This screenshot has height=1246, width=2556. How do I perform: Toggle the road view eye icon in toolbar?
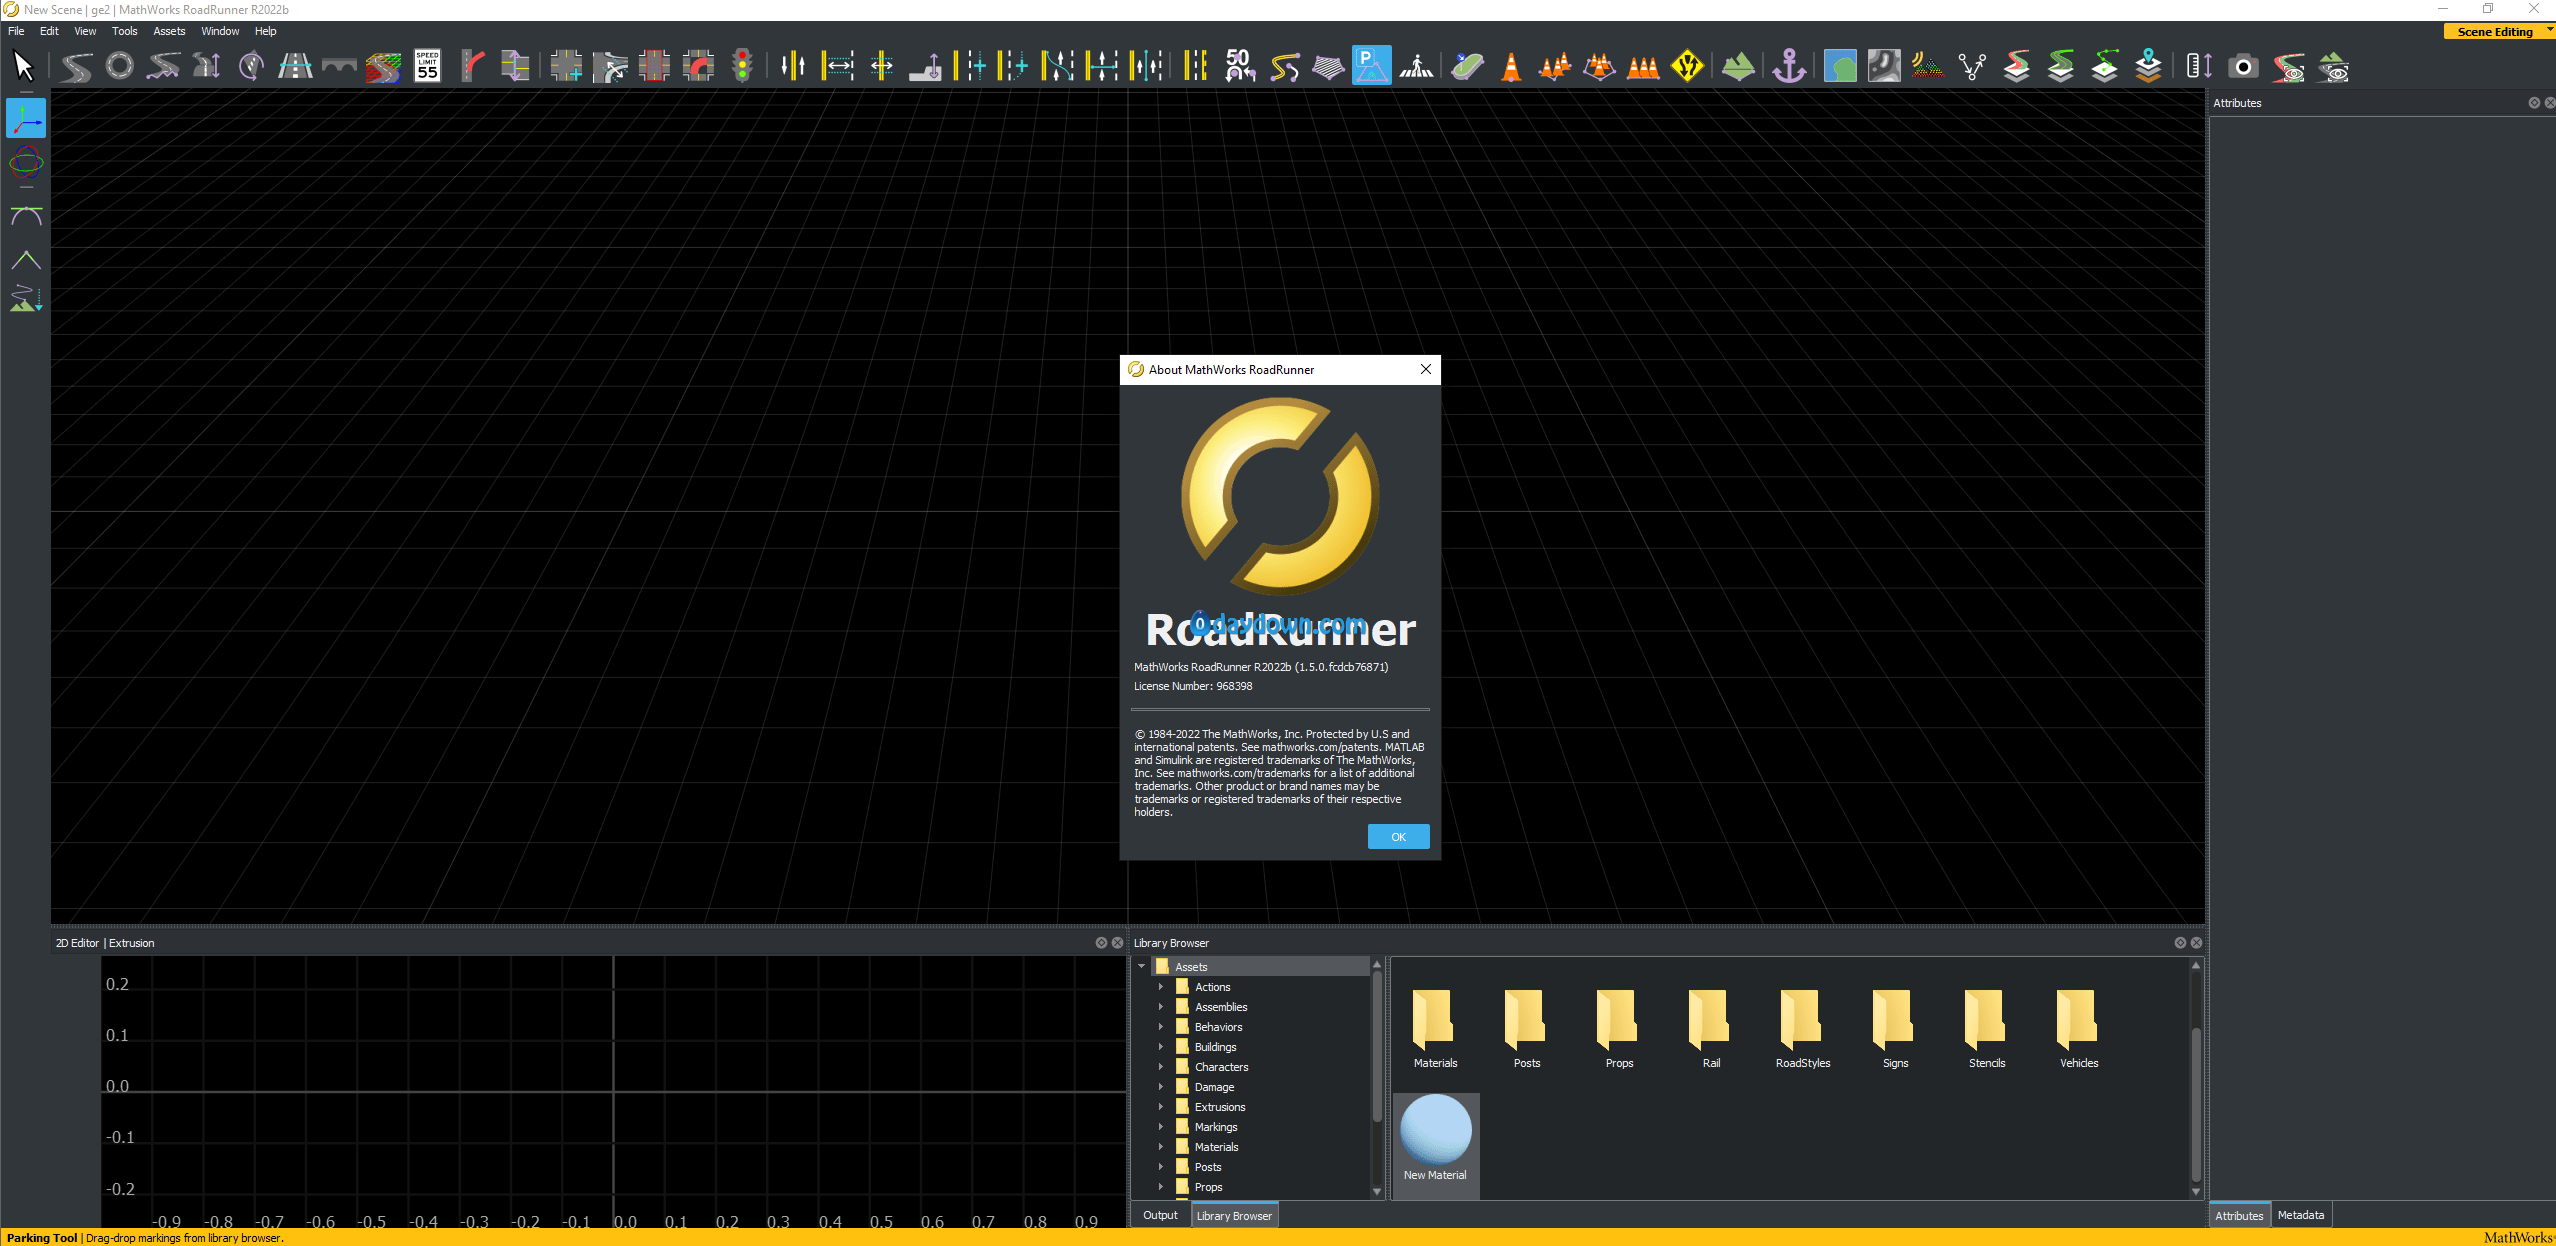(x=2289, y=67)
